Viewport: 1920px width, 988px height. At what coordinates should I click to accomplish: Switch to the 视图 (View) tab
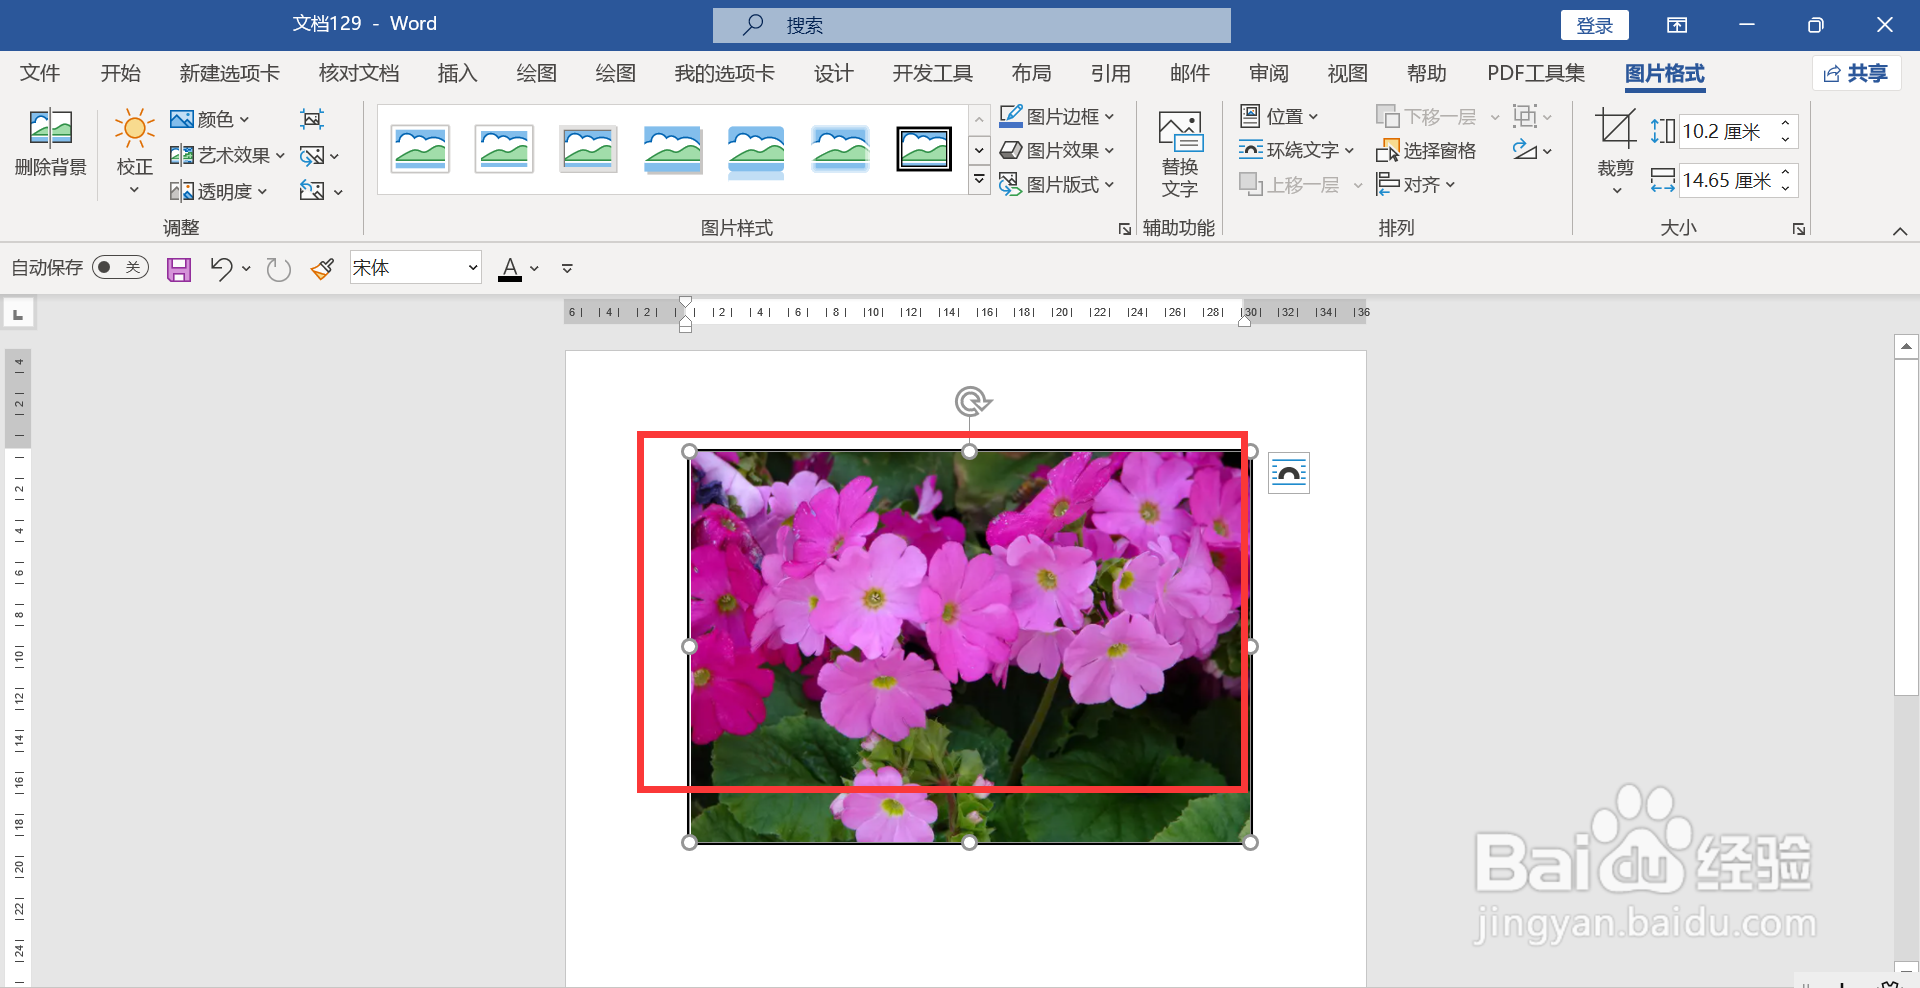[x=1348, y=73]
